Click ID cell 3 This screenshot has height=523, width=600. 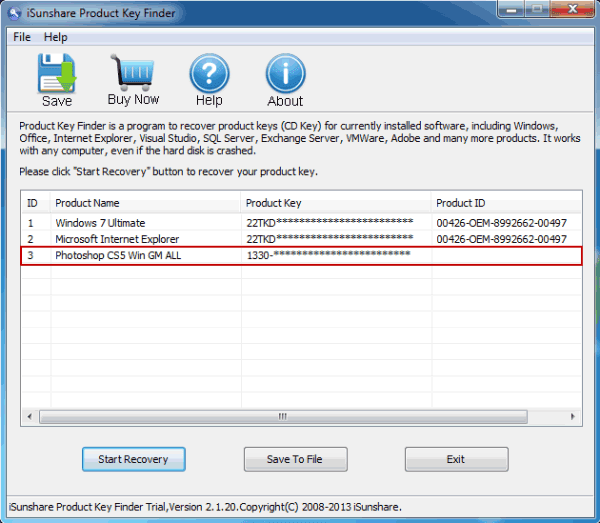coord(31,255)
